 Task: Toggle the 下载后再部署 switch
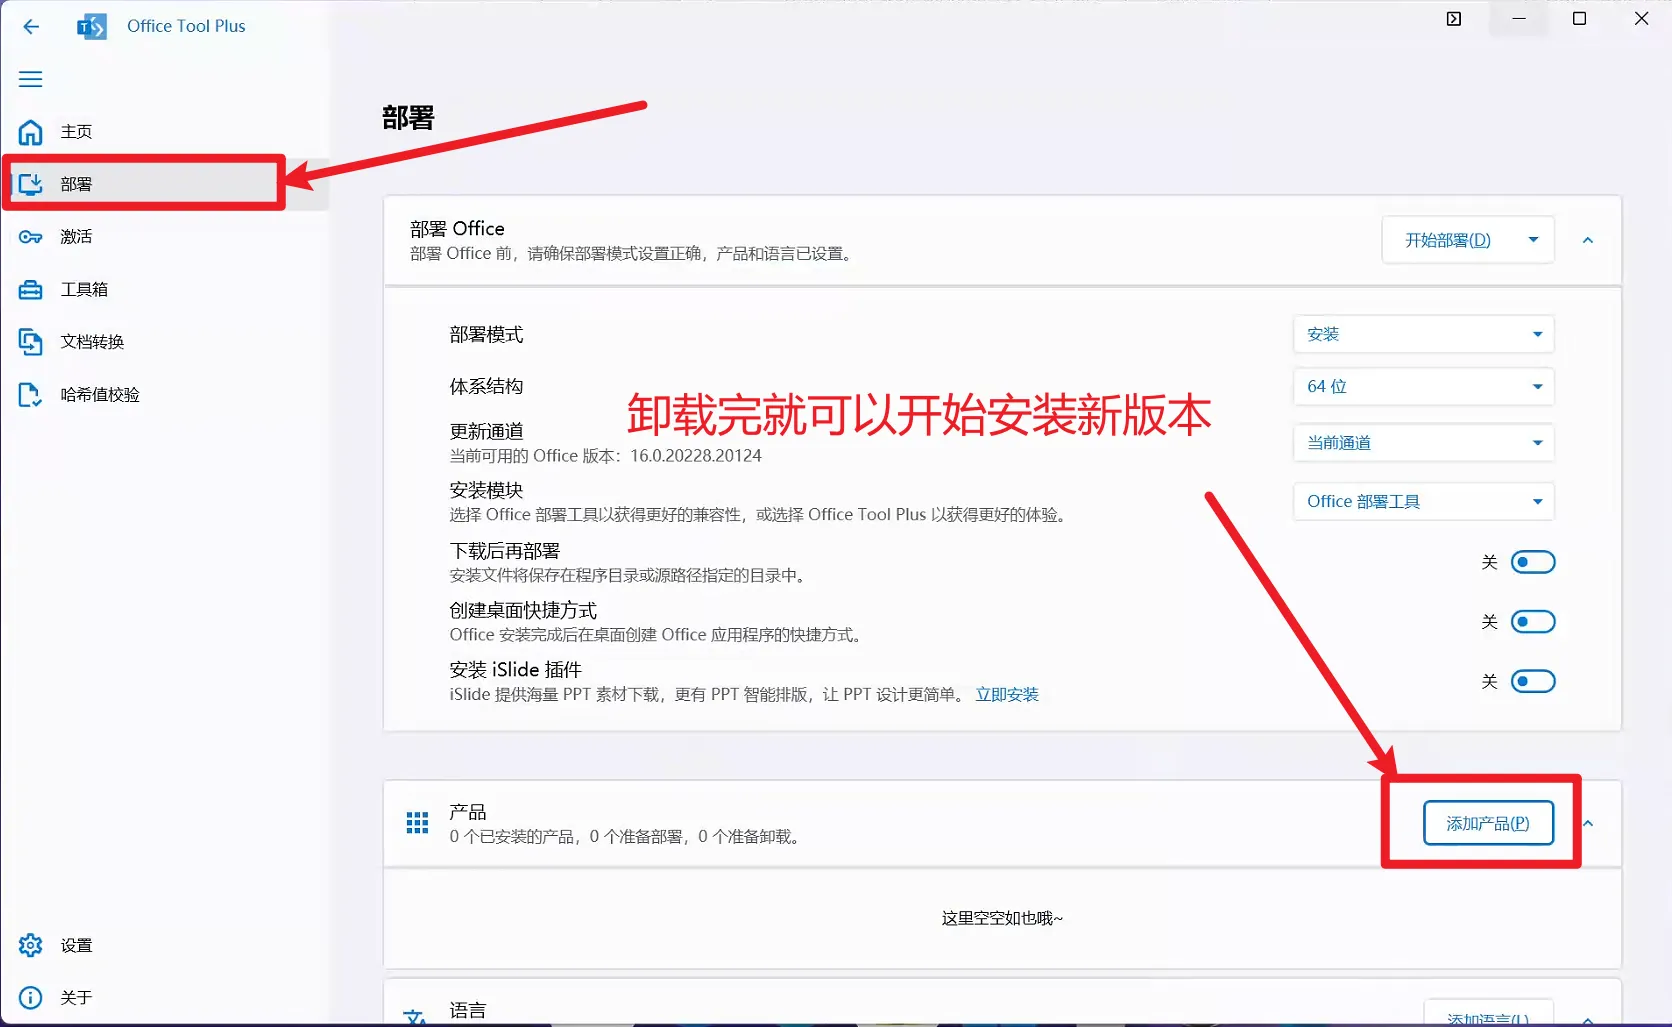tap(1533, 562)
